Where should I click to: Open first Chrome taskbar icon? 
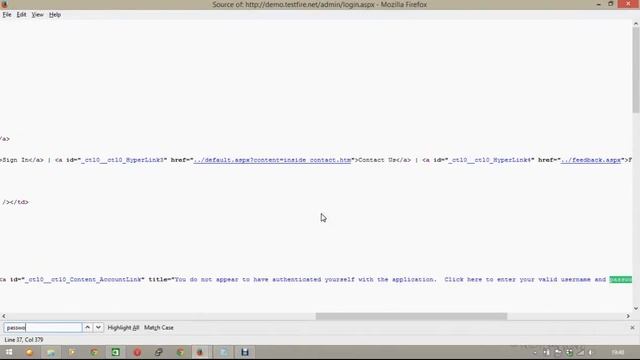[94, 352]
